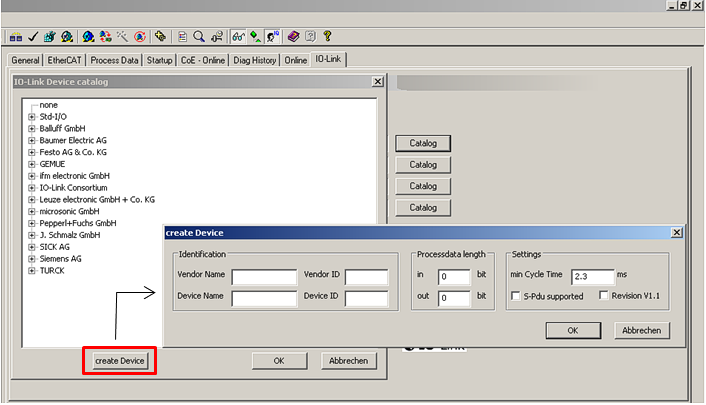Tick the Revision V1.1 checkbox

click(x=604, y=295)
